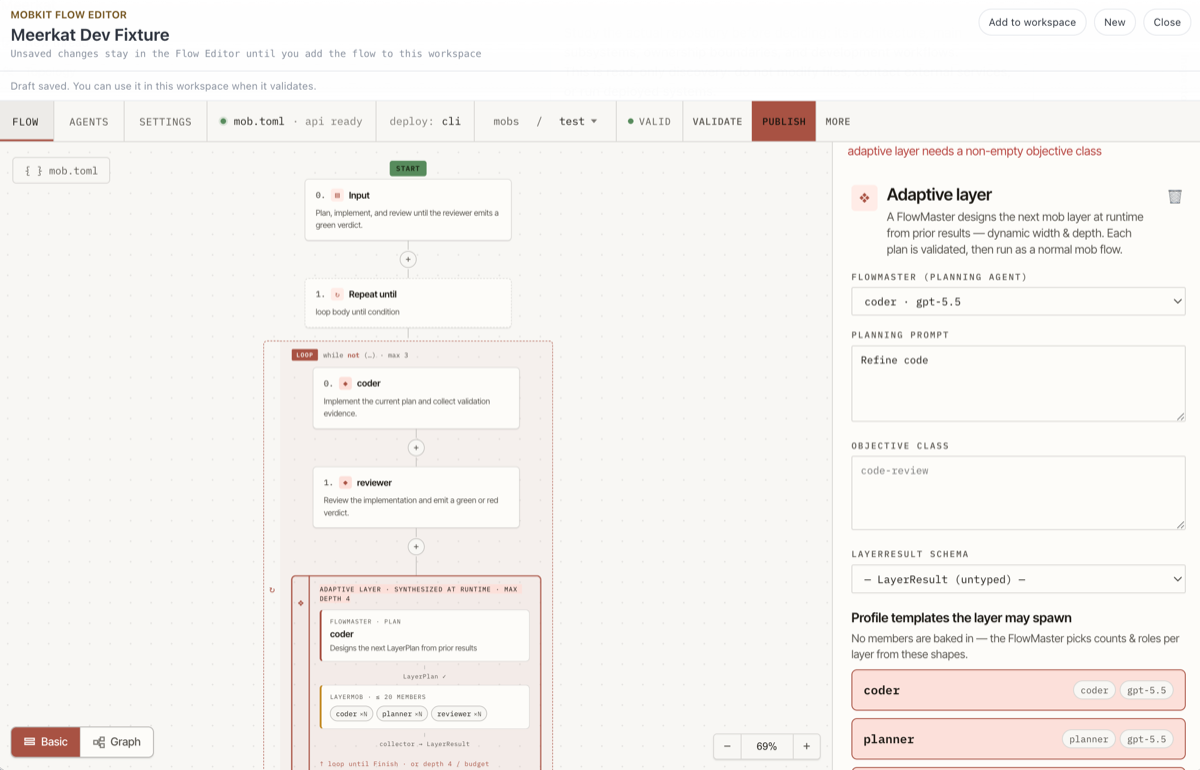Screen dimensions: 1200x770
Task: Click the Repeat until loop icon
Action: (337, 294)
